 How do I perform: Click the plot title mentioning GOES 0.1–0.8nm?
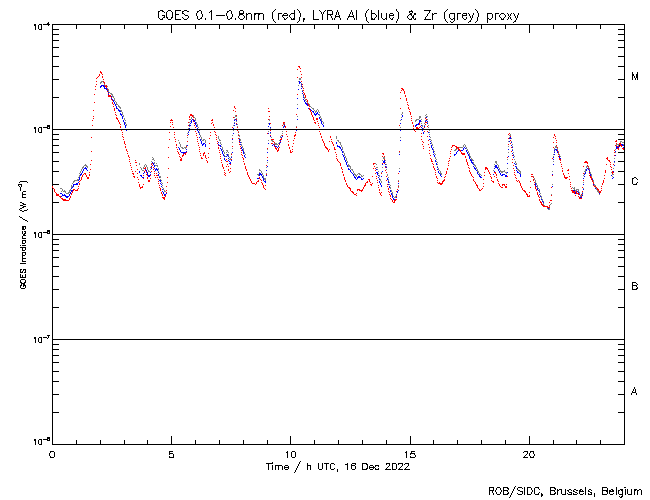[336, 13]
